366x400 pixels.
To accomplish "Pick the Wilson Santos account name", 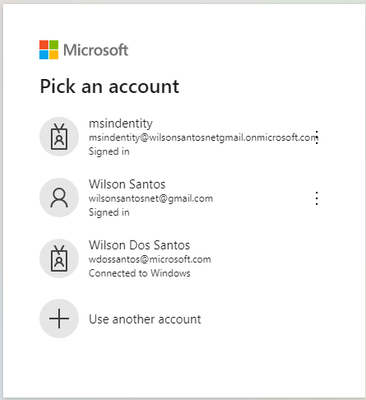I will 127,184.
